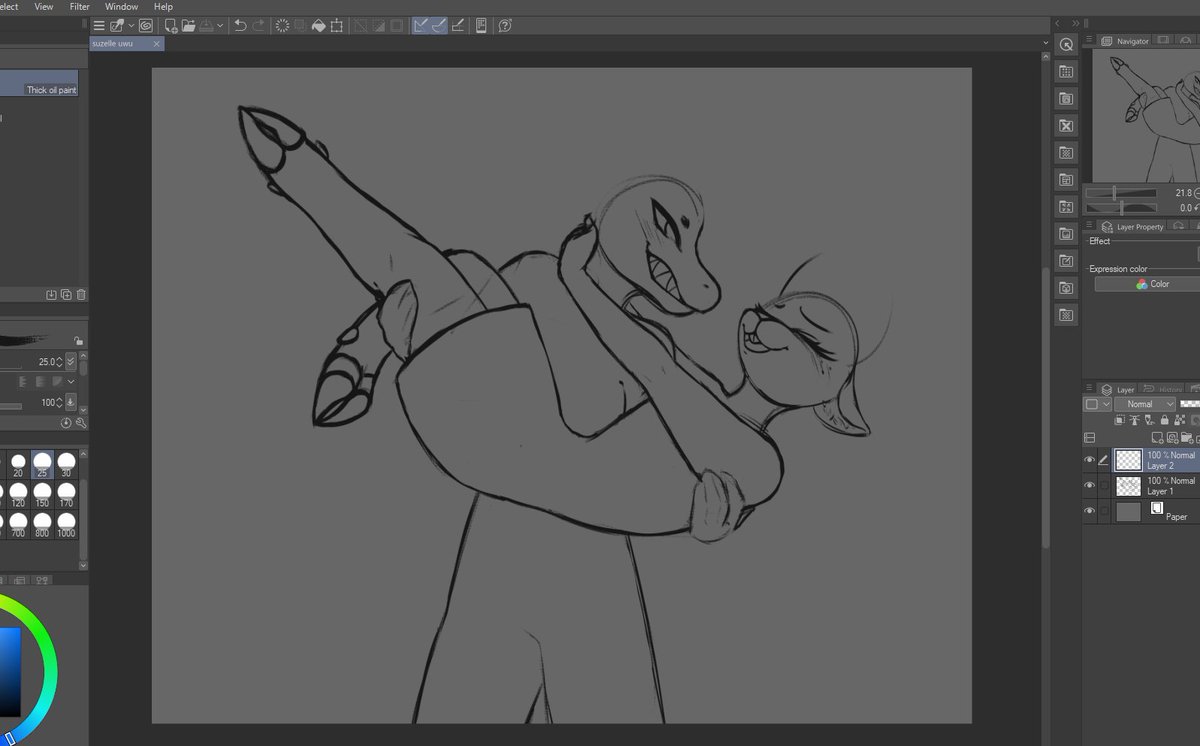The height and width of the screenshot is (746, 1200).
Task: Adjust the opacity 100 stepper arrows
Action: pyautogui.click(x=59, y=402)
